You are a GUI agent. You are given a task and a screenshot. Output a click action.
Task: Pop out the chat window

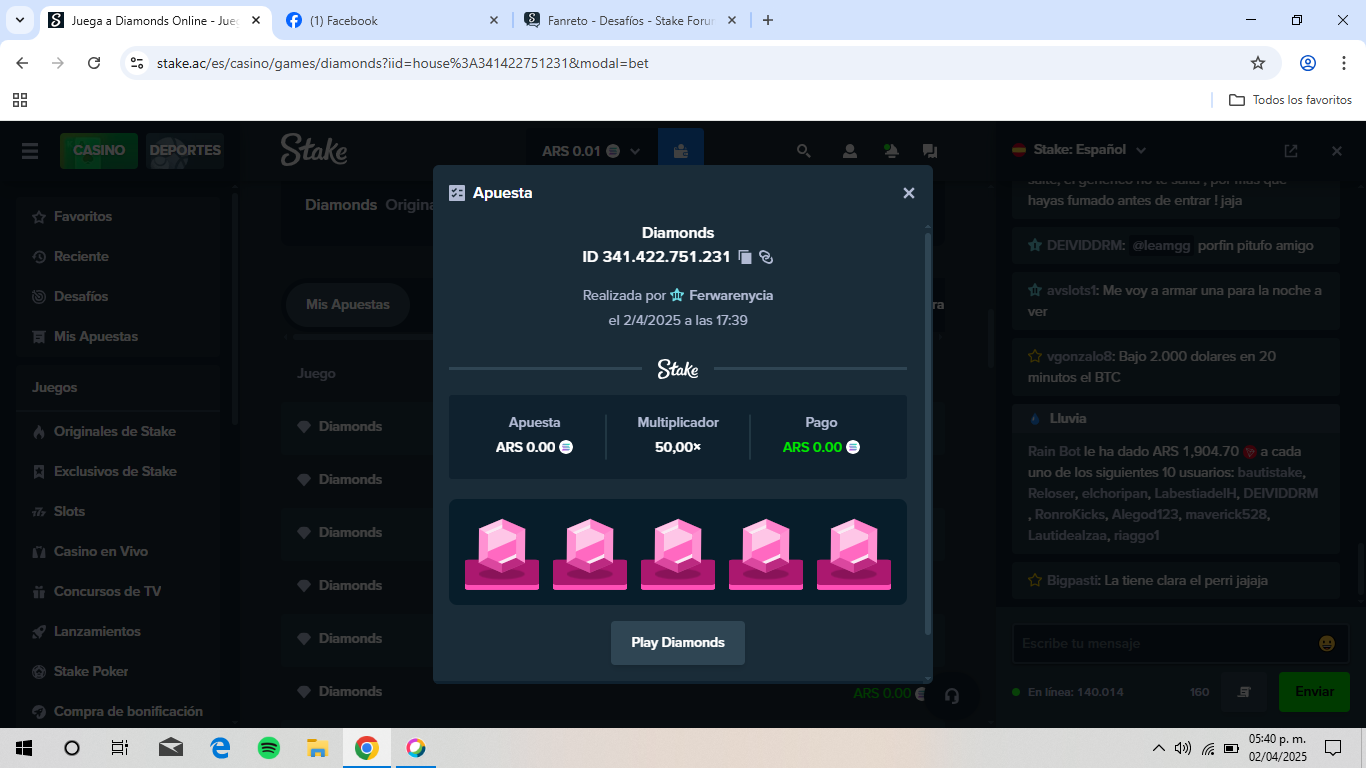click(1291, 151)
